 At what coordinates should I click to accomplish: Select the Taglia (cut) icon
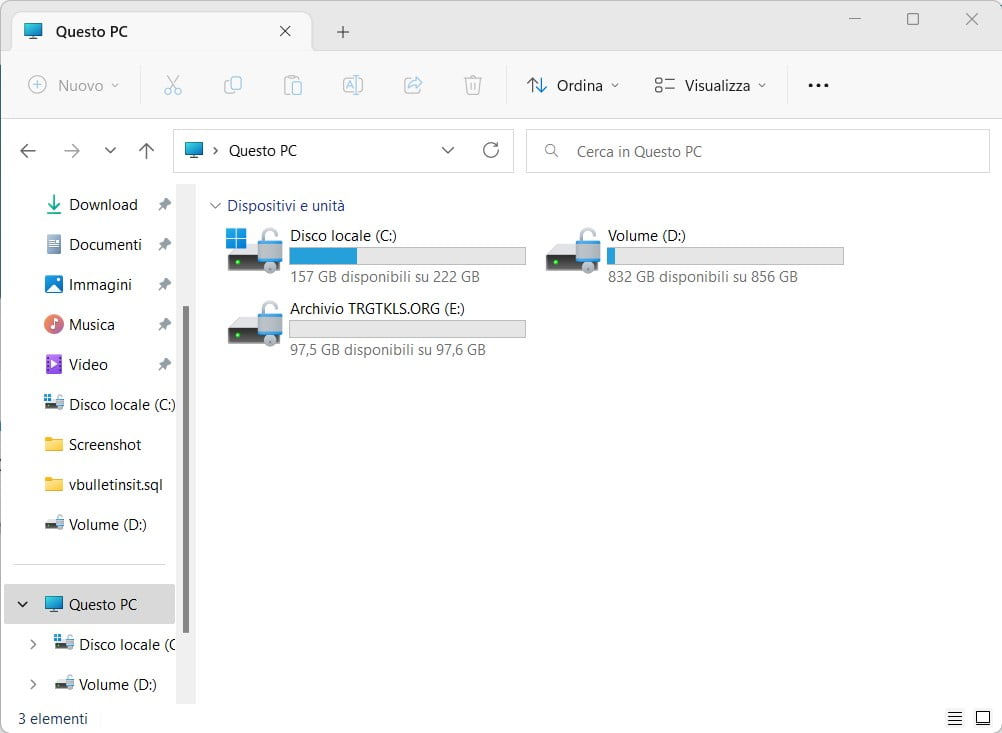point(173,85)
